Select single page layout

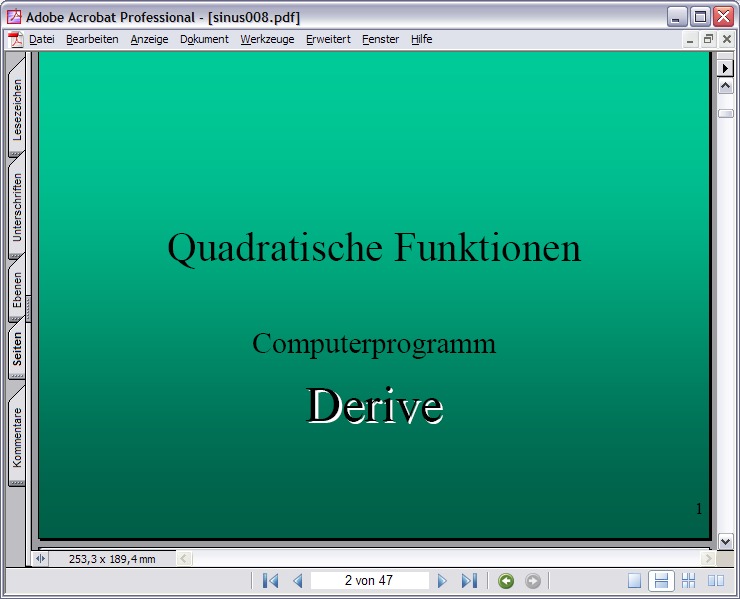point(634,581)
